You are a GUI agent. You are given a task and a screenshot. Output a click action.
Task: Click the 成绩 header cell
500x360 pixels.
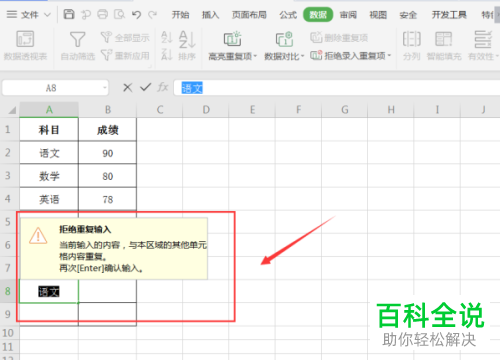click(108, 130)
